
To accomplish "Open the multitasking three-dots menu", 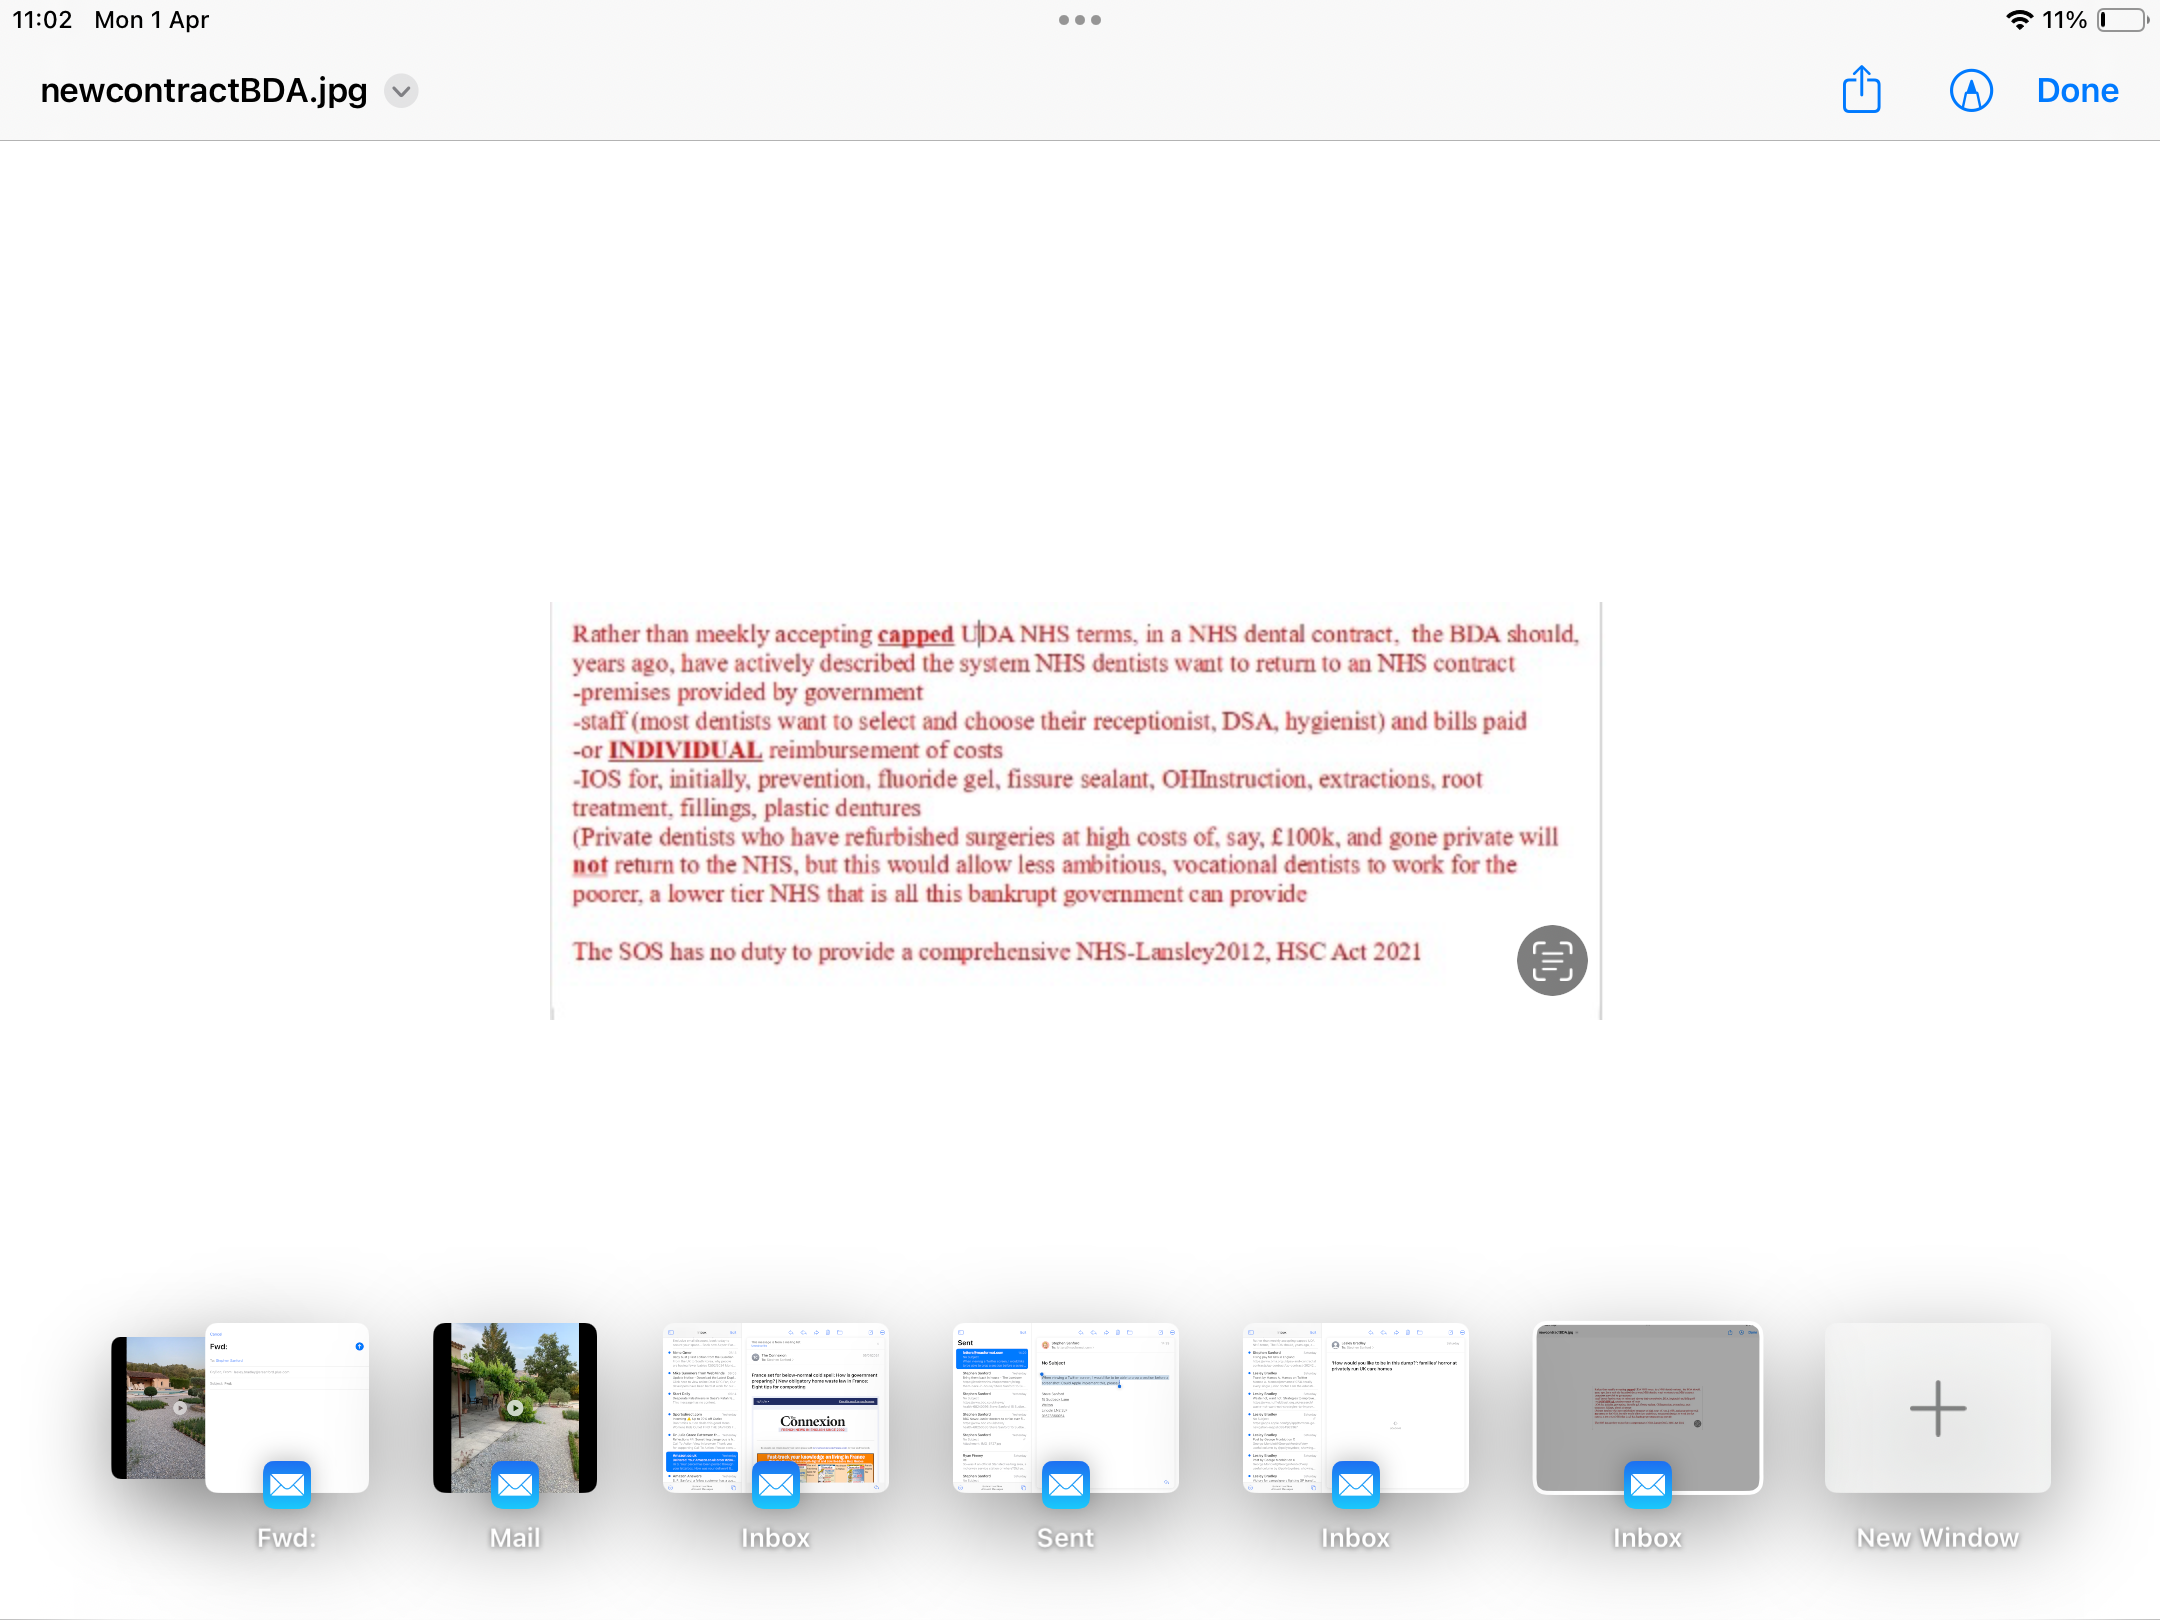I will tap(1080, 20).
